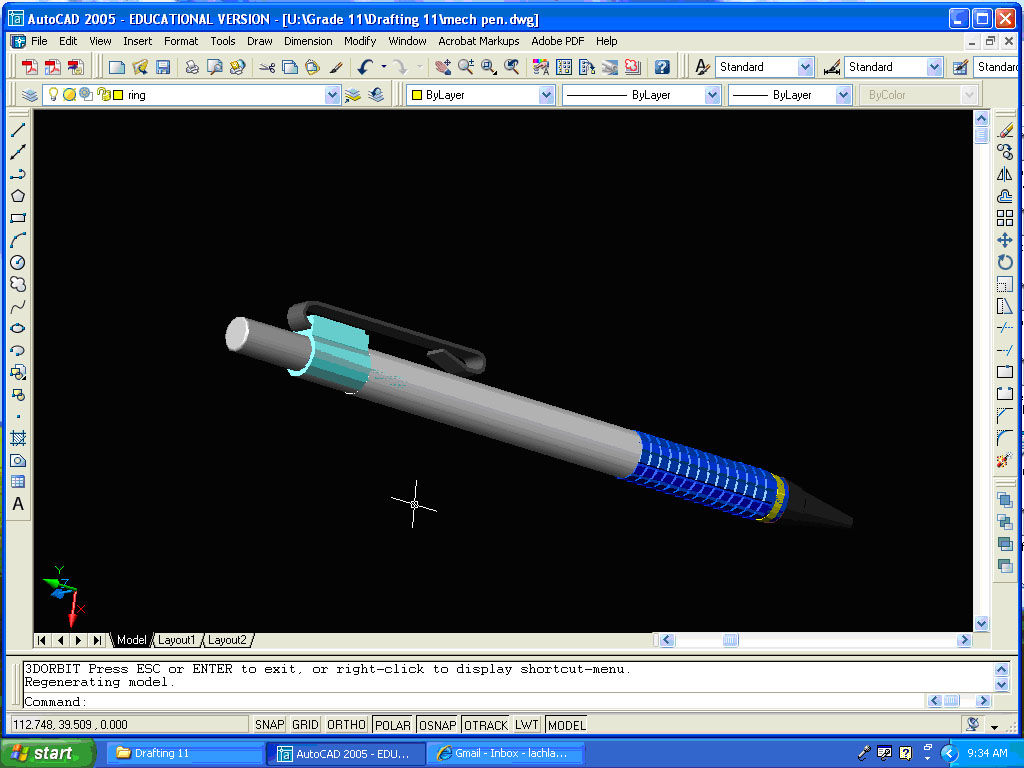Open the Layer Properties Manager
Viewport: 1024px width, 768px height.
[x=30, y=95]
